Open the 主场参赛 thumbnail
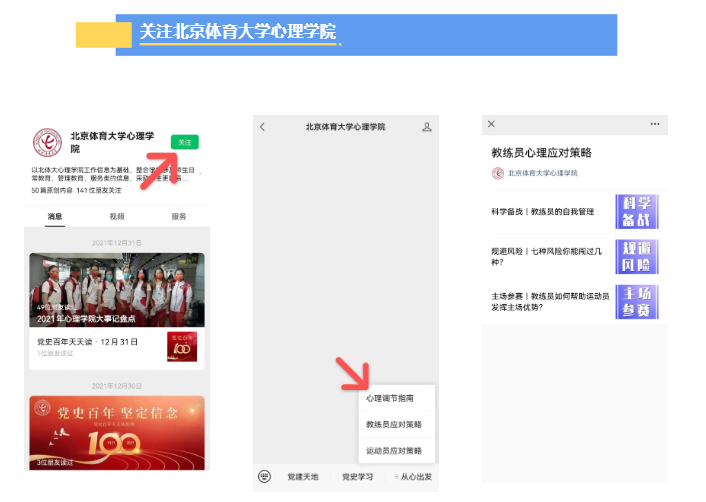The width and height of the screenshot is (706, 502). (x=637, y=302)
